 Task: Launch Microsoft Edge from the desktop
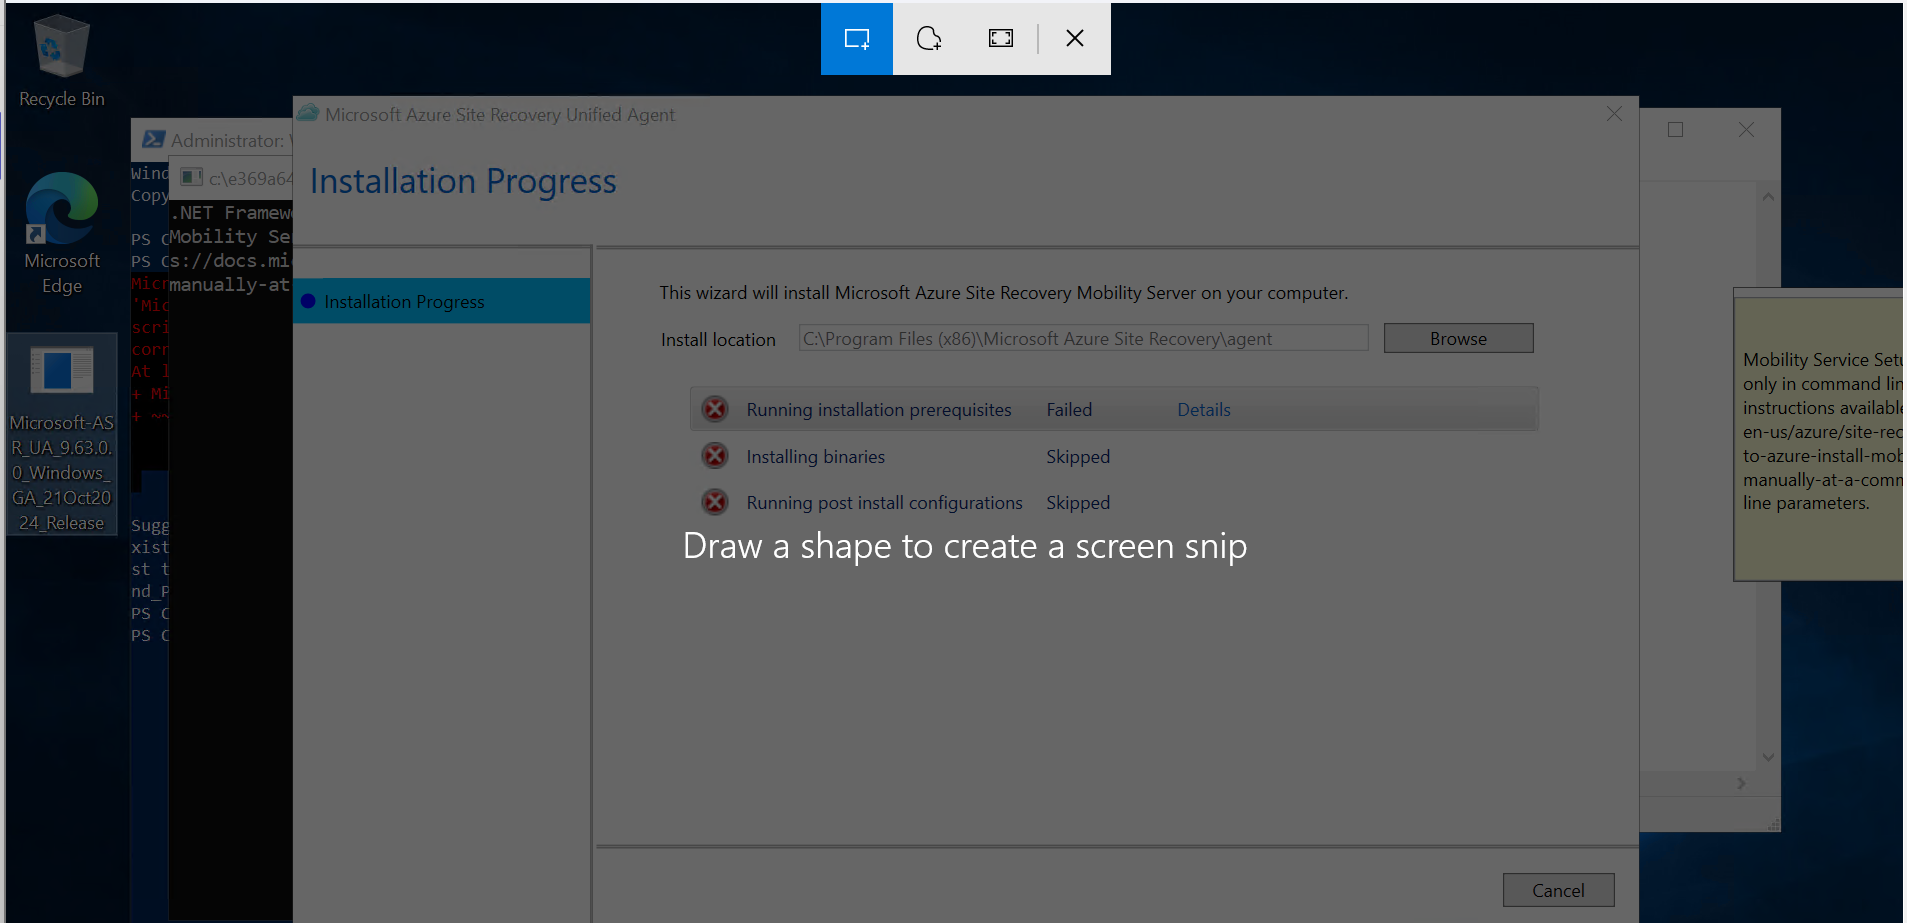(61, 234)
